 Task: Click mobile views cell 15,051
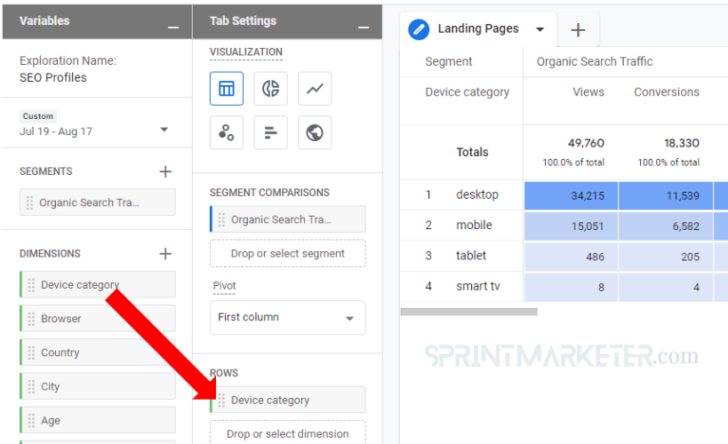571,226
